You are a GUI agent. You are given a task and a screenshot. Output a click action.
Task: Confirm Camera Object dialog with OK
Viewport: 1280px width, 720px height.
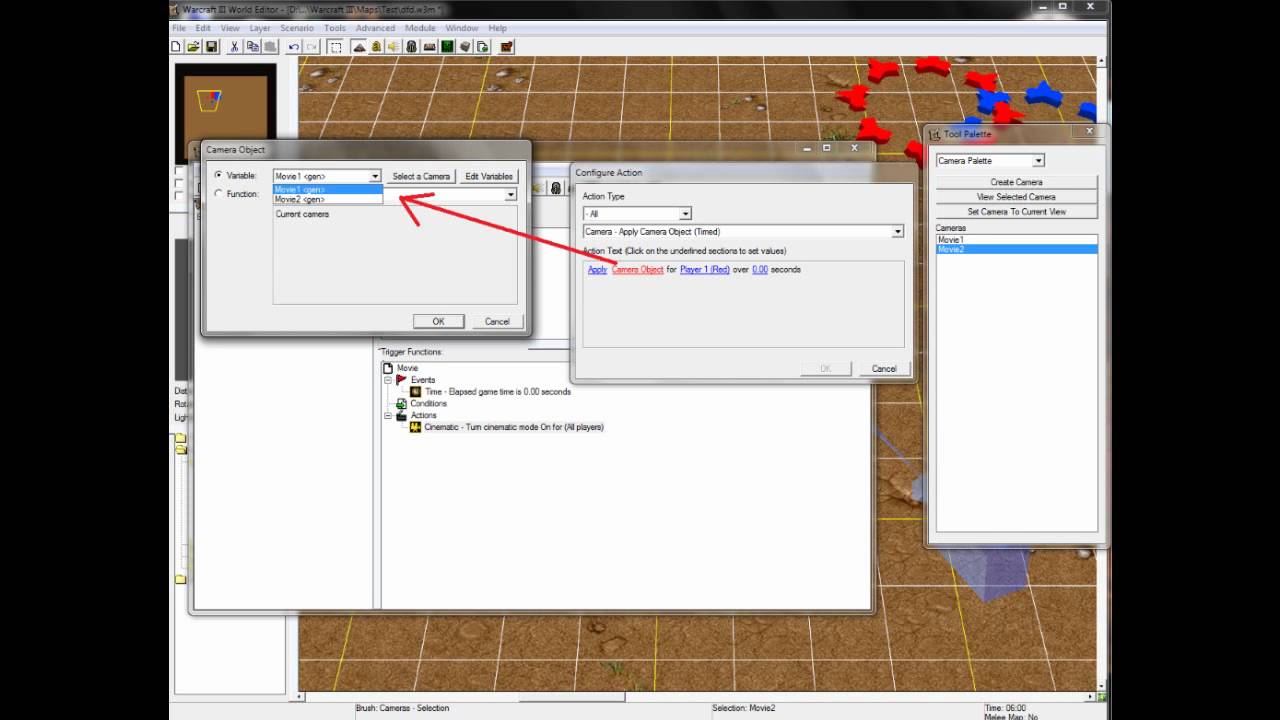[x=438, y=321]
